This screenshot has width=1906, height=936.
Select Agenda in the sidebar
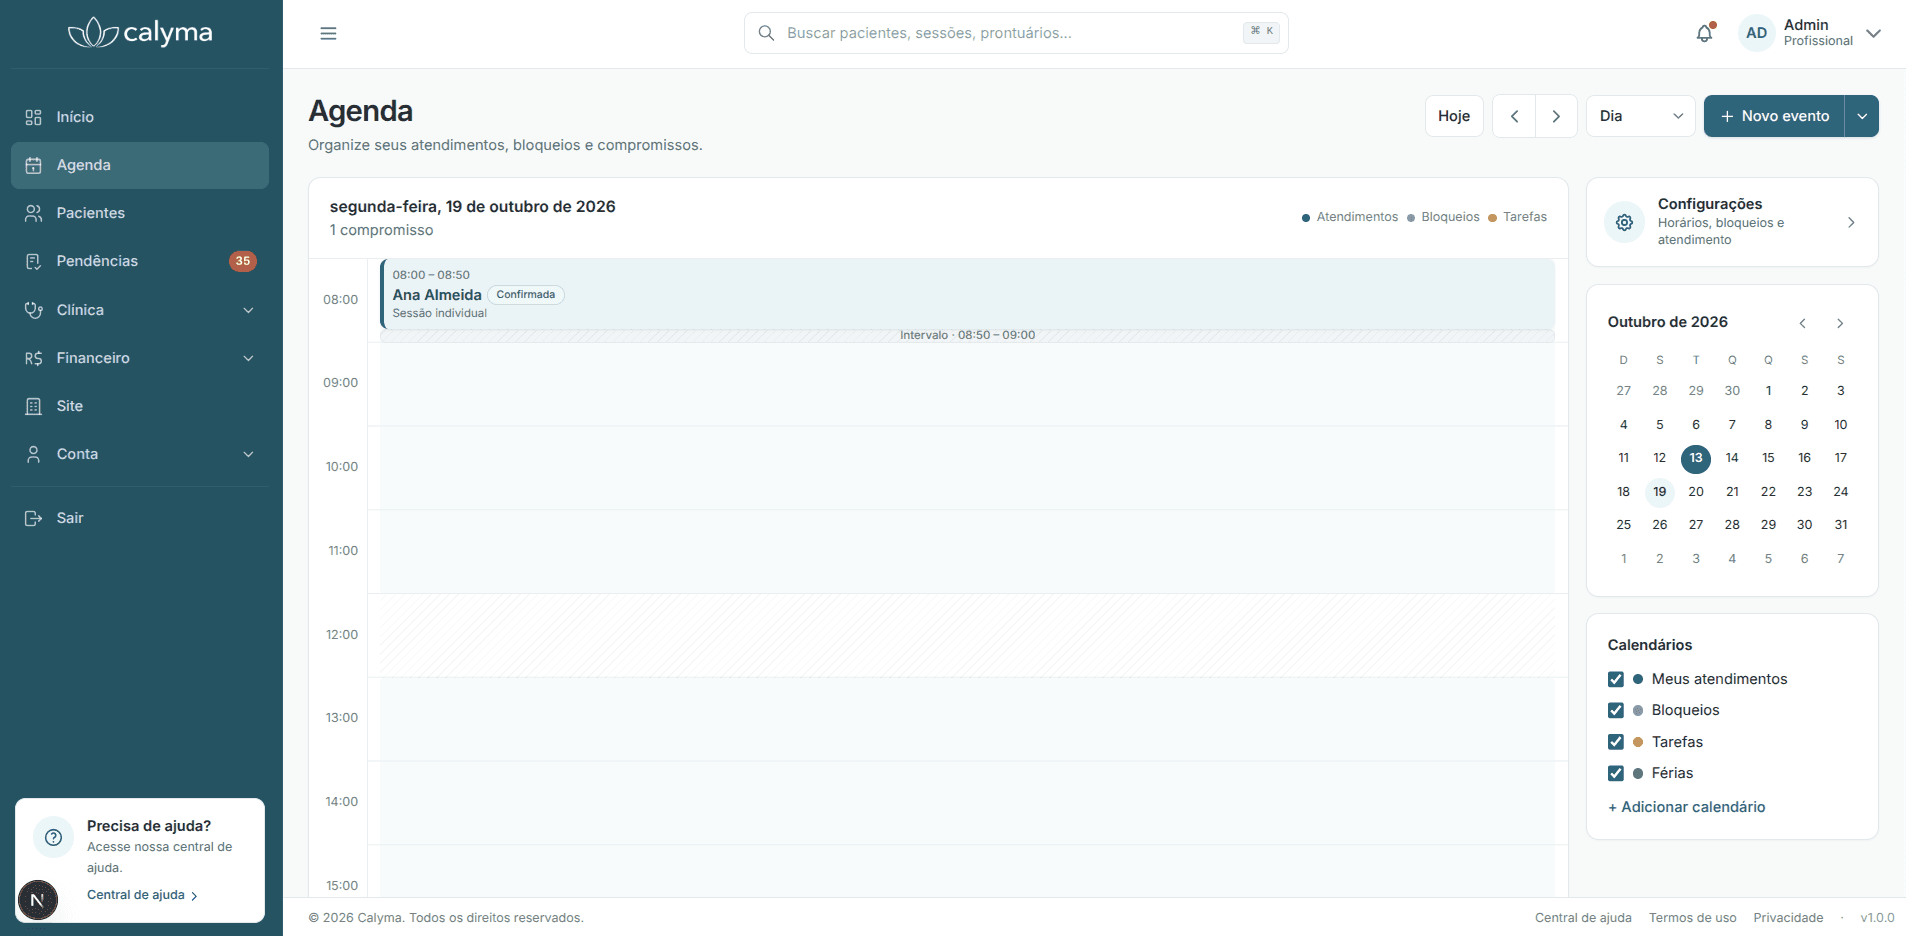(x=140, y=165)
